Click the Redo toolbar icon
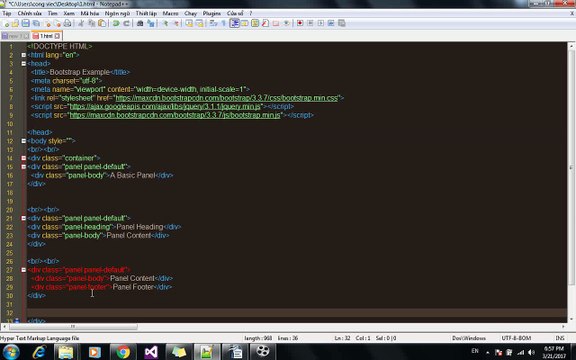576x360 pixels. coord(126,24)
